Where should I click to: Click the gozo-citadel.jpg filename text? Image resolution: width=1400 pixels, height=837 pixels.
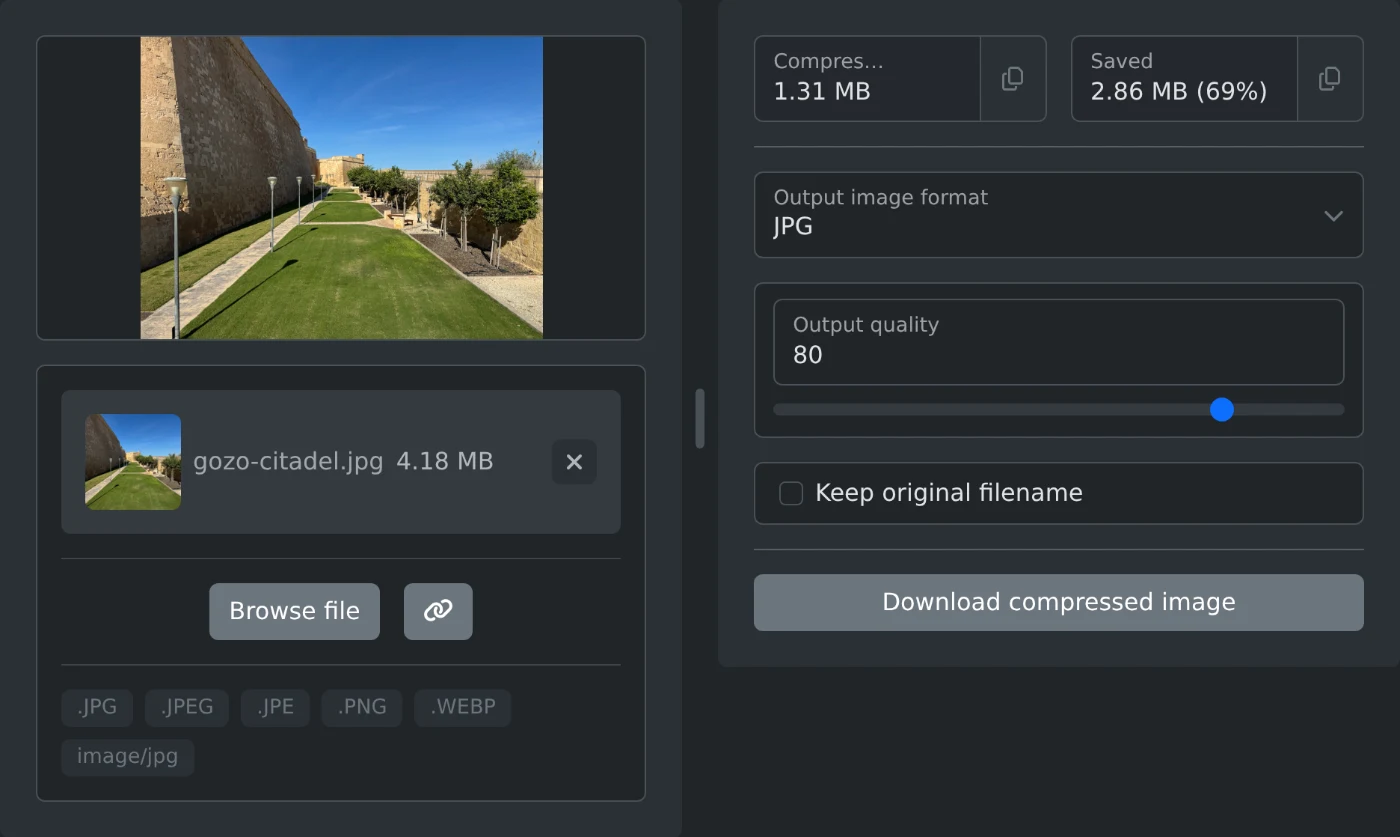pos(288,462)
